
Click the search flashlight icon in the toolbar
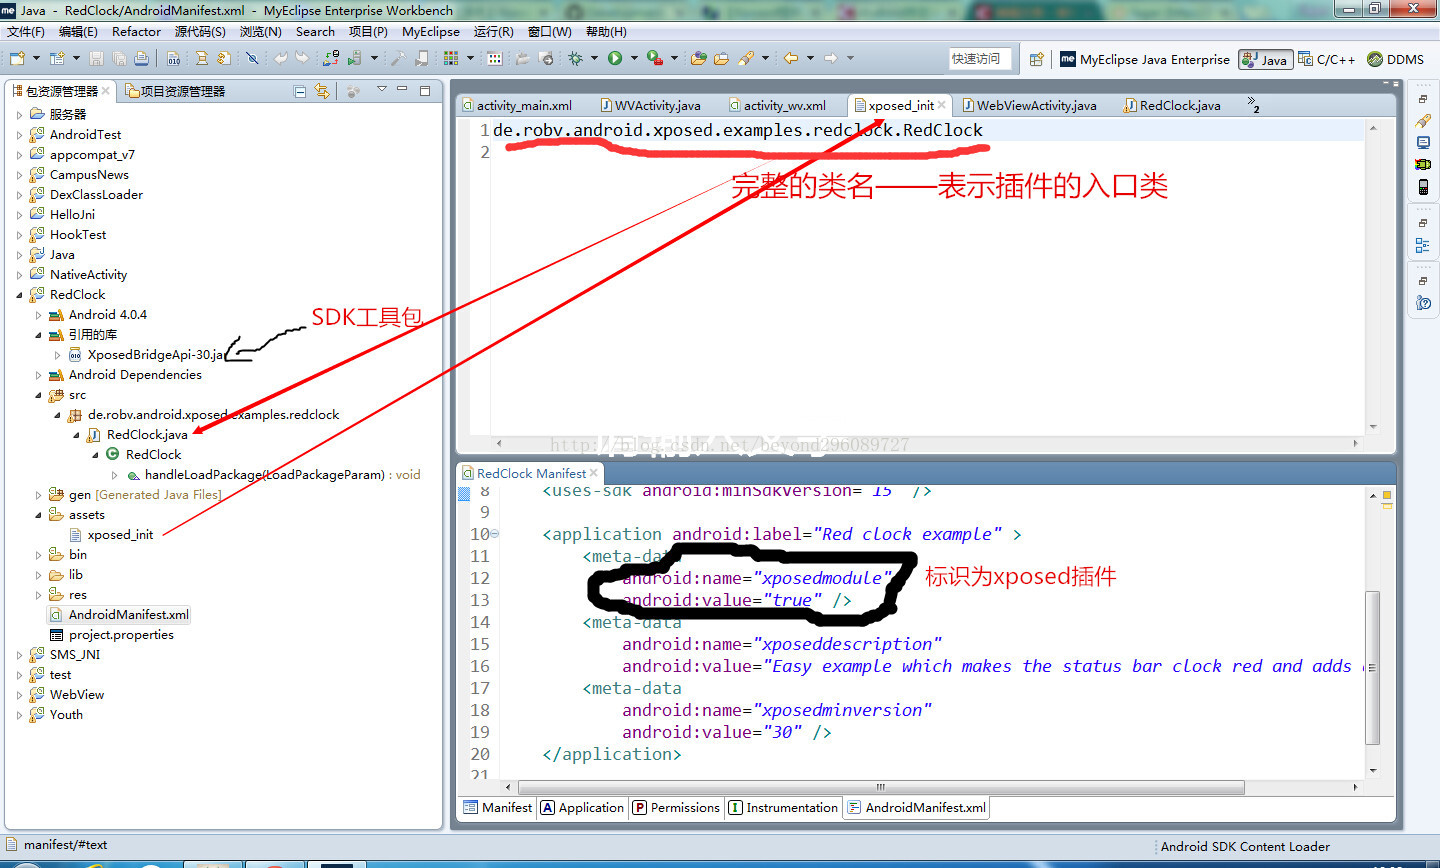click(745, 58)
